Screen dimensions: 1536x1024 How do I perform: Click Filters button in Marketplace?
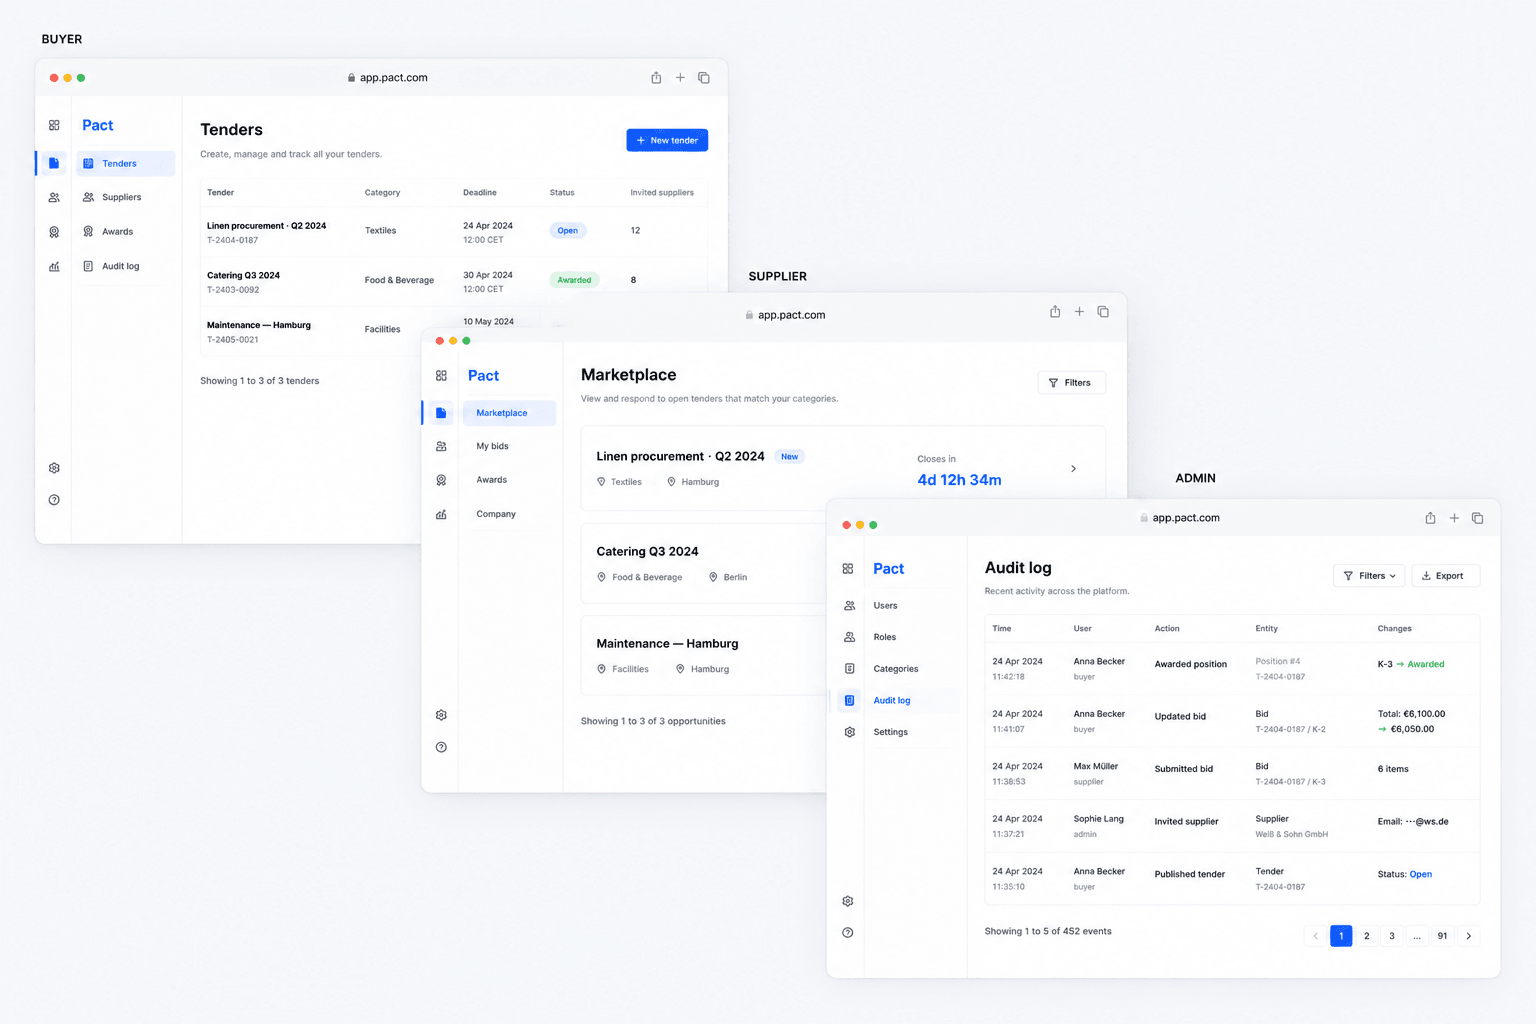point(1072,383)
